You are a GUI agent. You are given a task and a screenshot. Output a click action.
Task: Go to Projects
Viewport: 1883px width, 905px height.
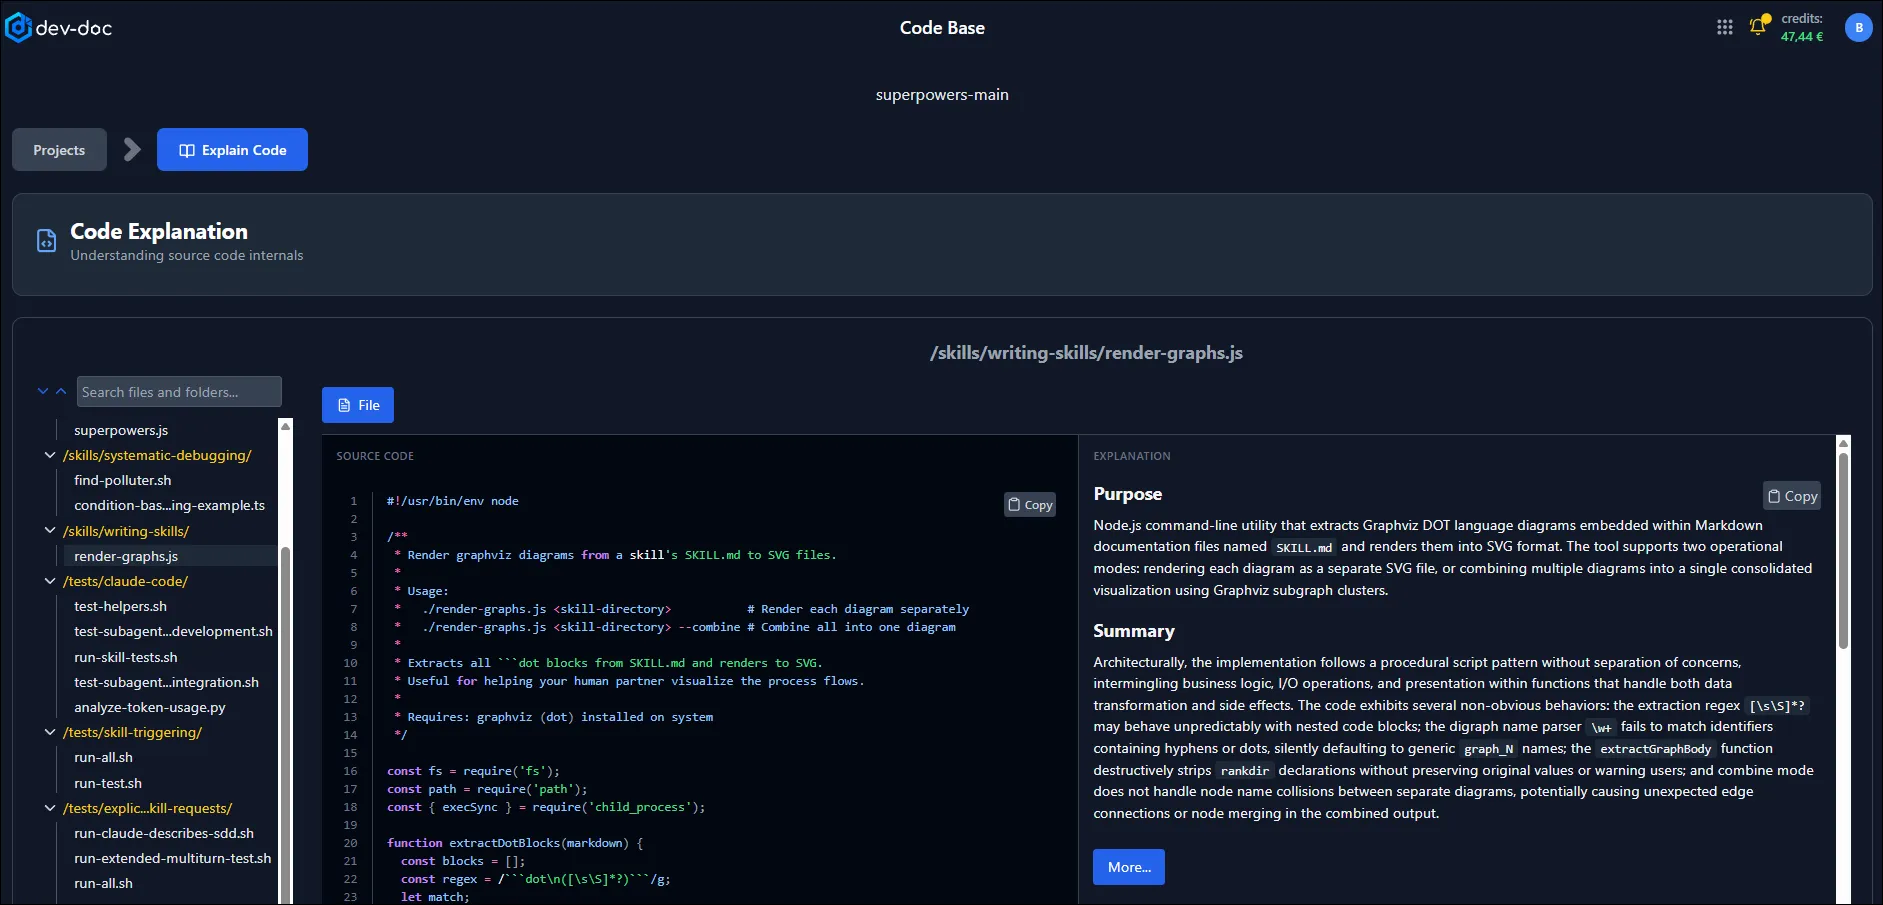click(x=59, y=150)
